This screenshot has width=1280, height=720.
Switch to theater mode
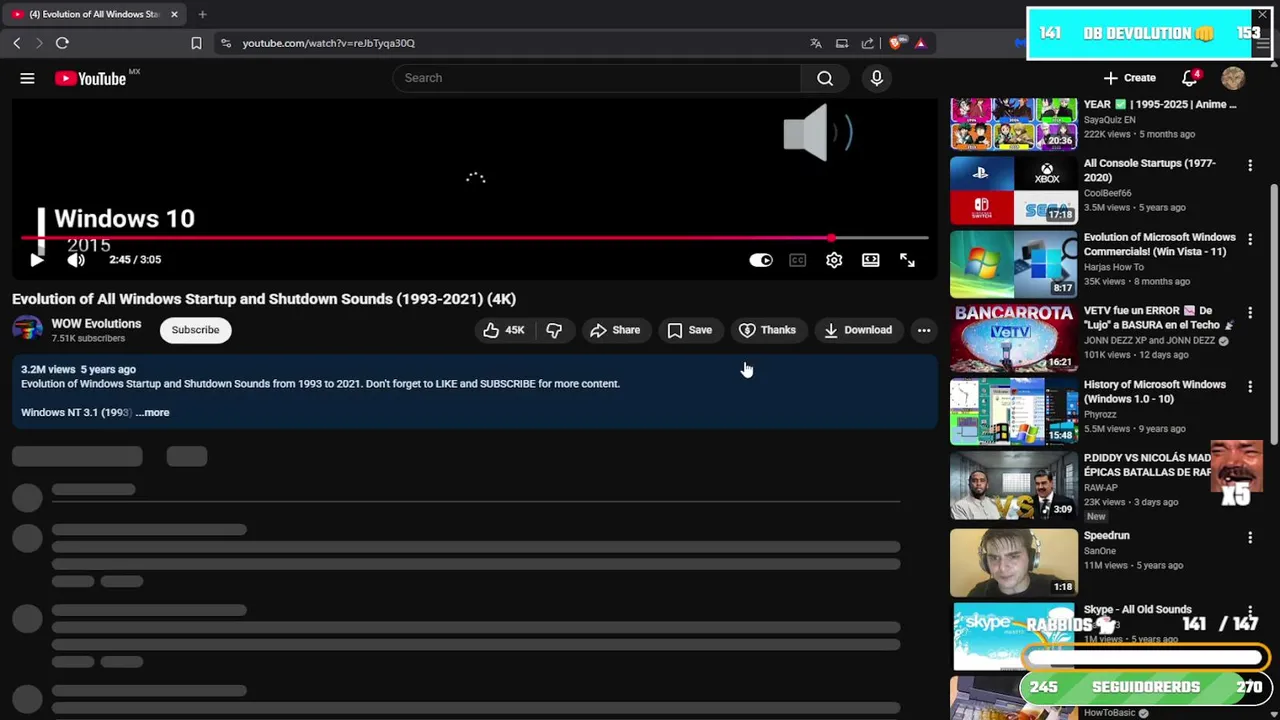tap(871, 260)
